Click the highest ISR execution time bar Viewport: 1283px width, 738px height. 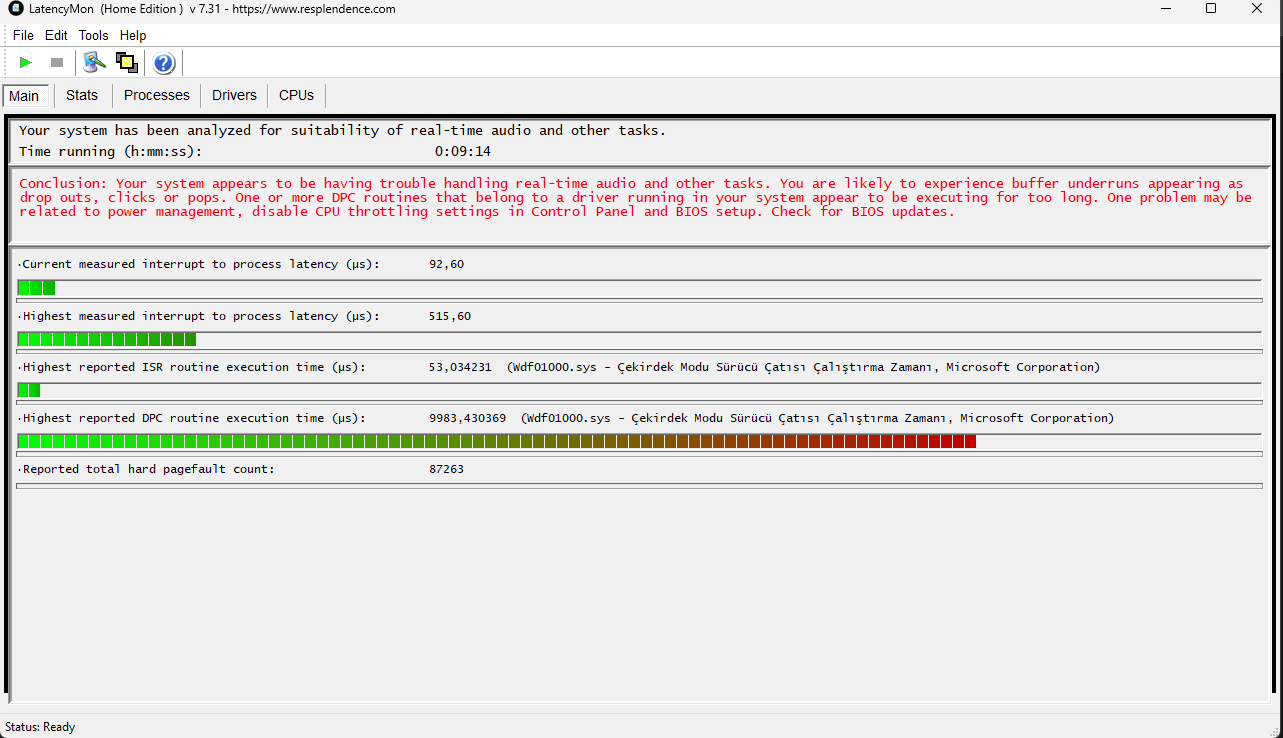click(x=639, y=390)
